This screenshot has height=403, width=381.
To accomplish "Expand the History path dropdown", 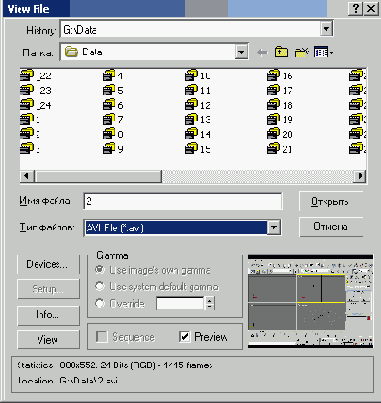I will [x=327, y=29].
